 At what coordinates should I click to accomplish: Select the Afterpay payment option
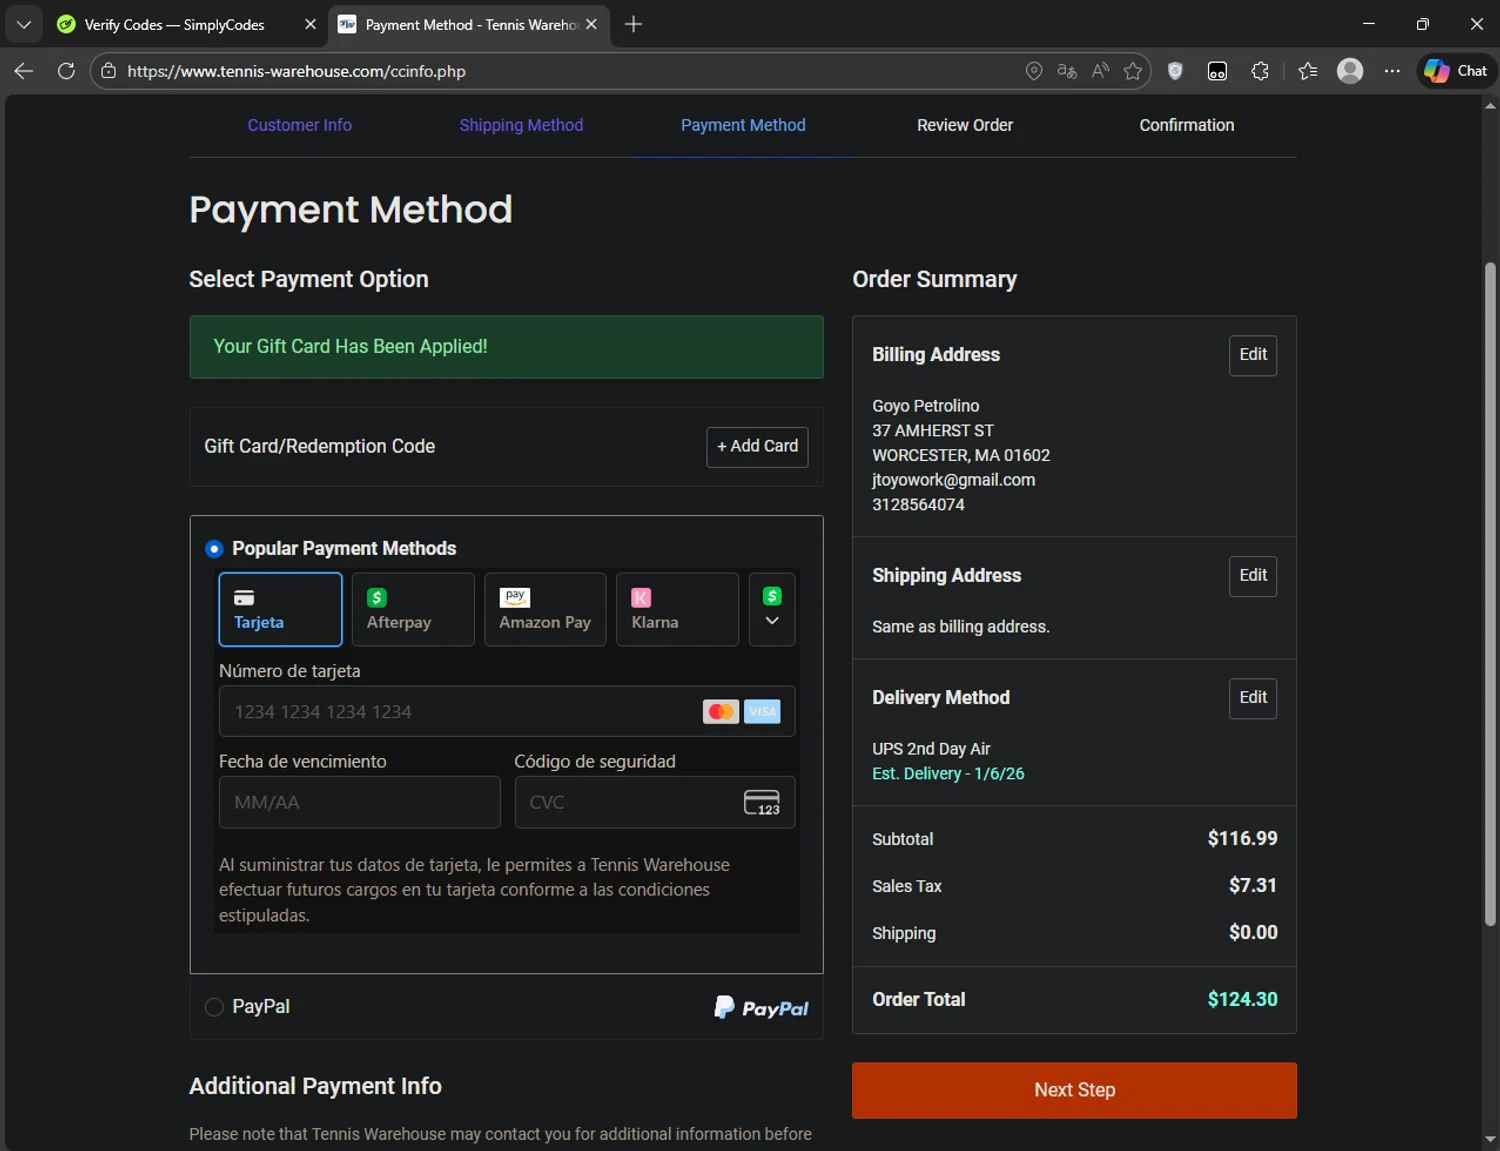click(412, 609)
